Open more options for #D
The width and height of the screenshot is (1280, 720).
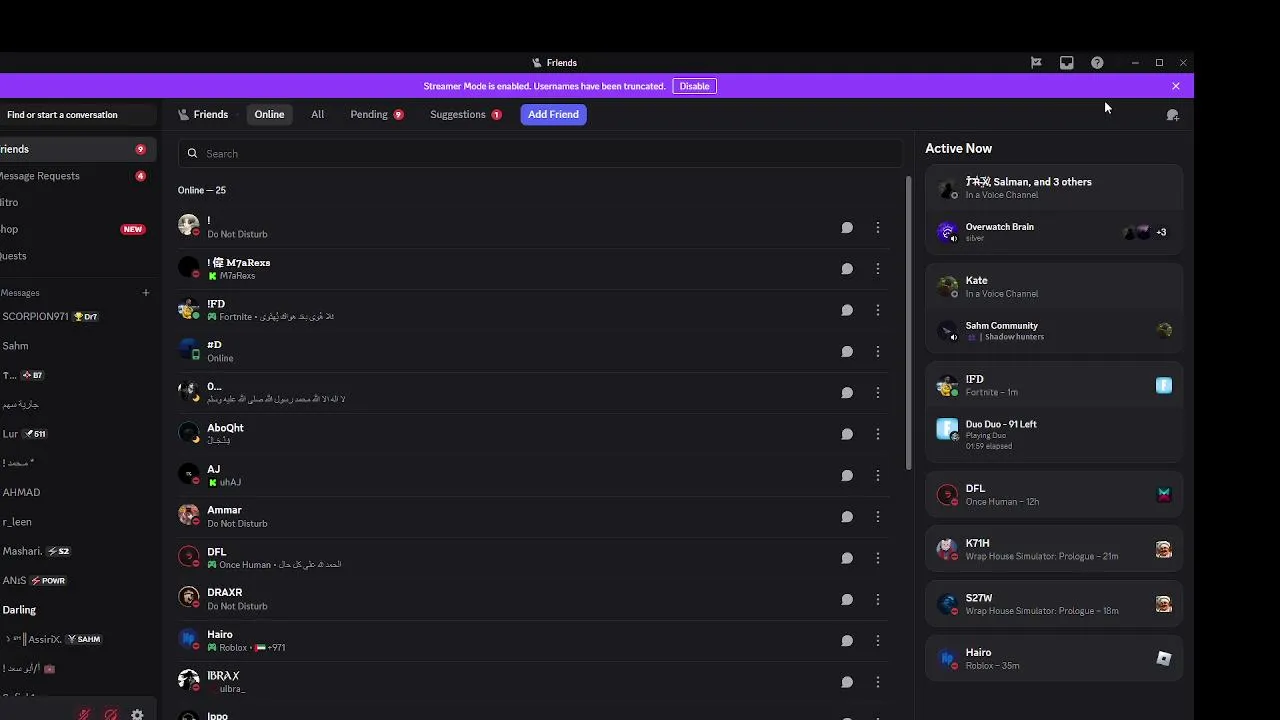click(878, 351)
